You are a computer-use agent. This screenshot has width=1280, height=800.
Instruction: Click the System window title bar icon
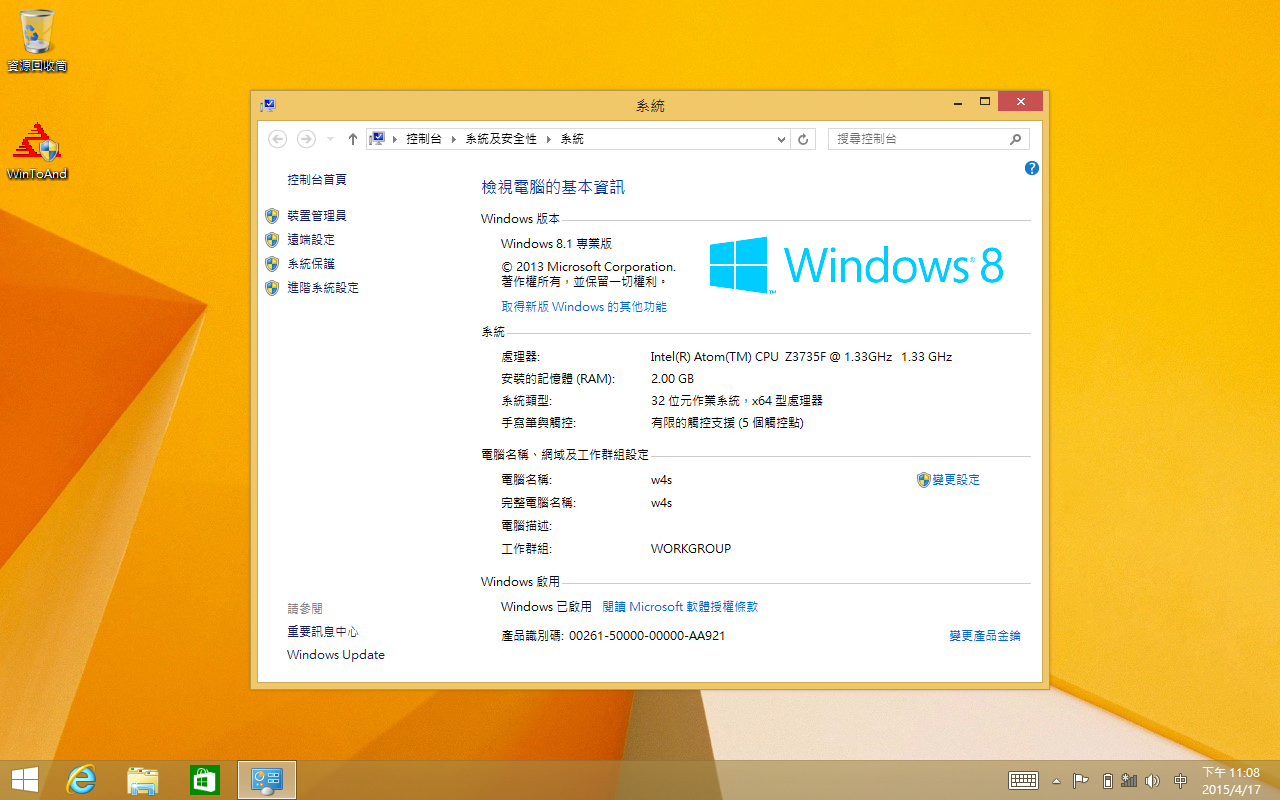[268, 105]
